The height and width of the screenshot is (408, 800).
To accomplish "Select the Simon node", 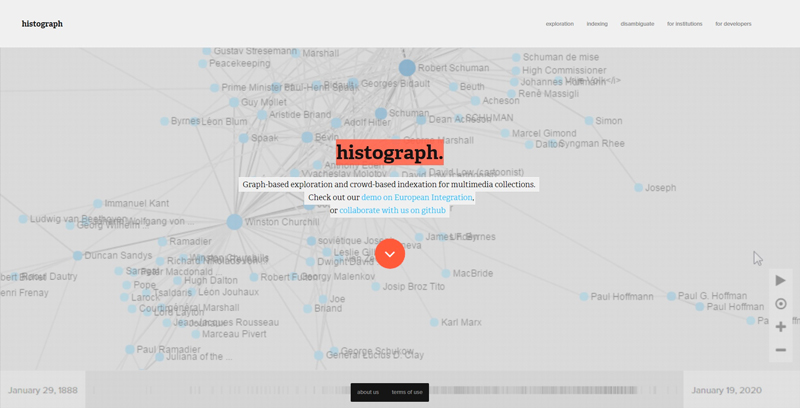I will click(x=589, y=121).
